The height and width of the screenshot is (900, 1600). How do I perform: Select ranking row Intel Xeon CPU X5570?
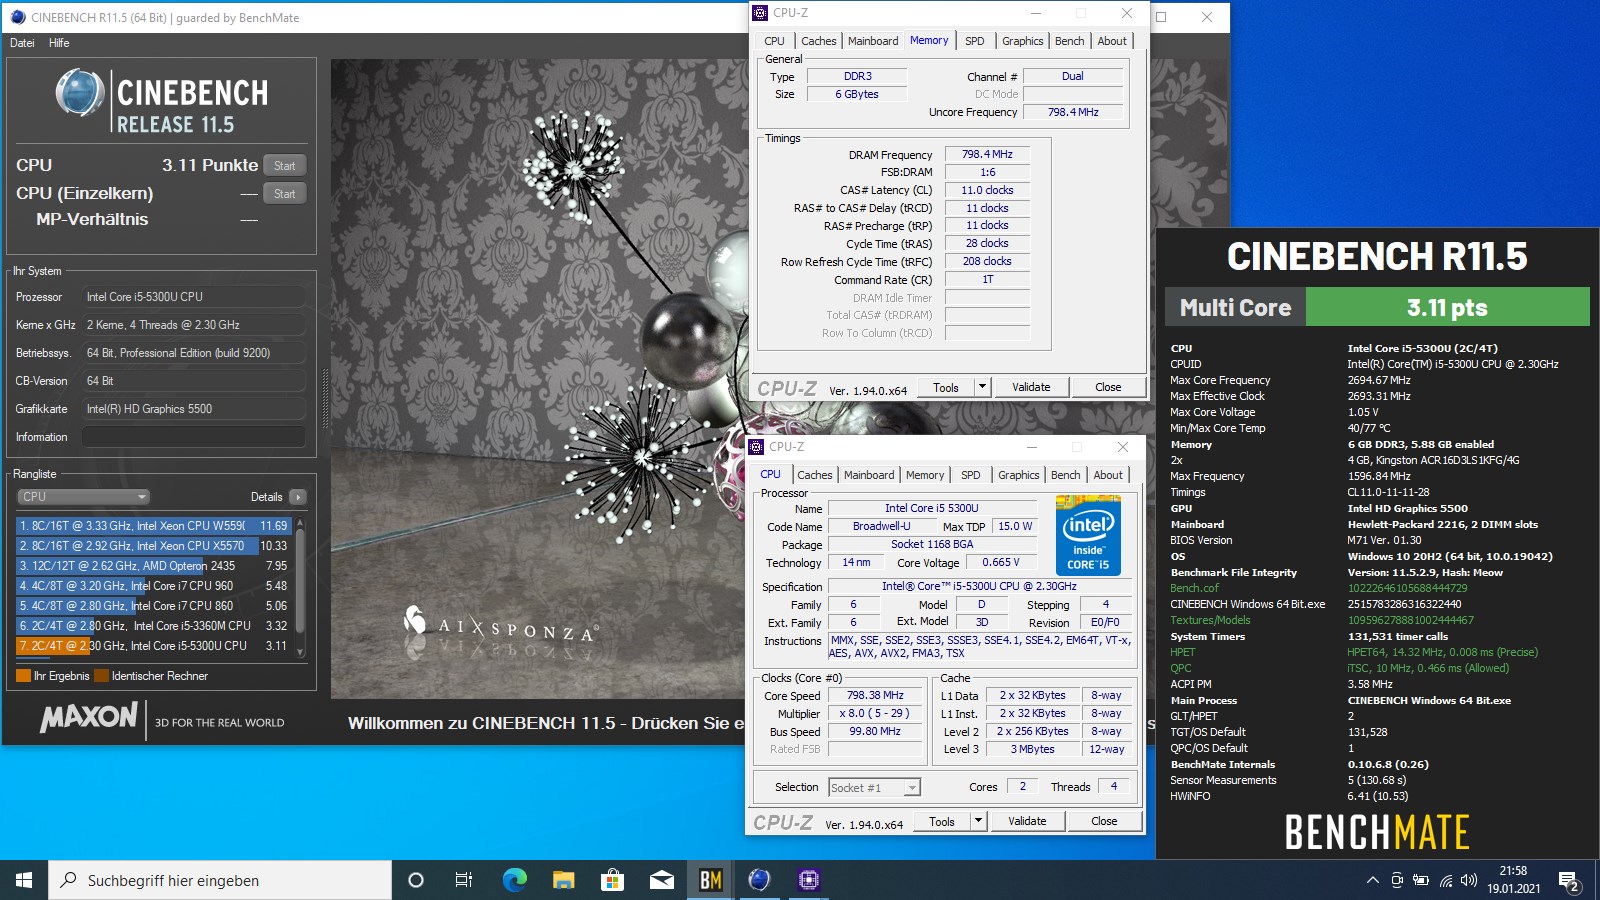(153, 546)
